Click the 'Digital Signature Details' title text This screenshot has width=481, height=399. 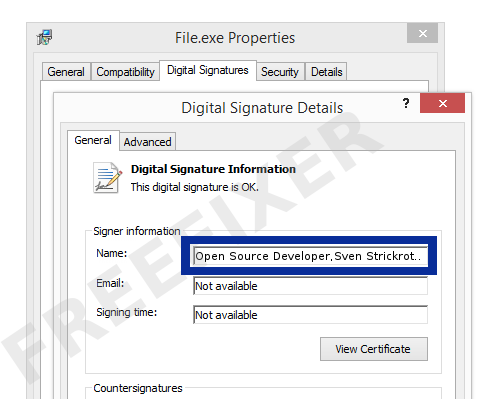262,108
